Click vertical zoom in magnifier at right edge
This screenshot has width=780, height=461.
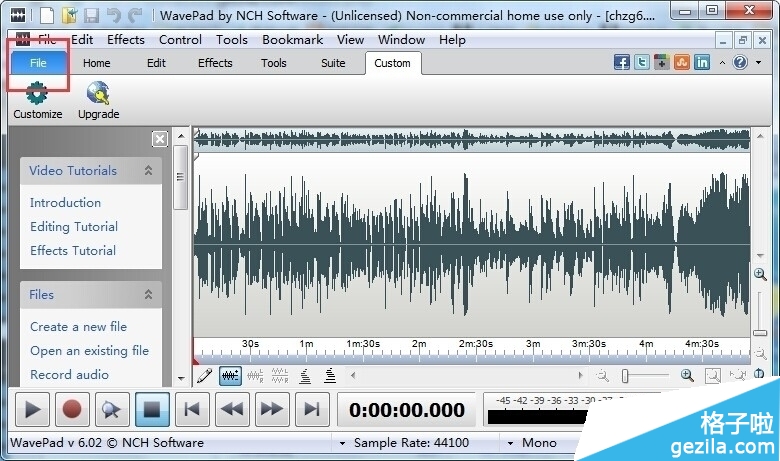(x=760, y=274)
